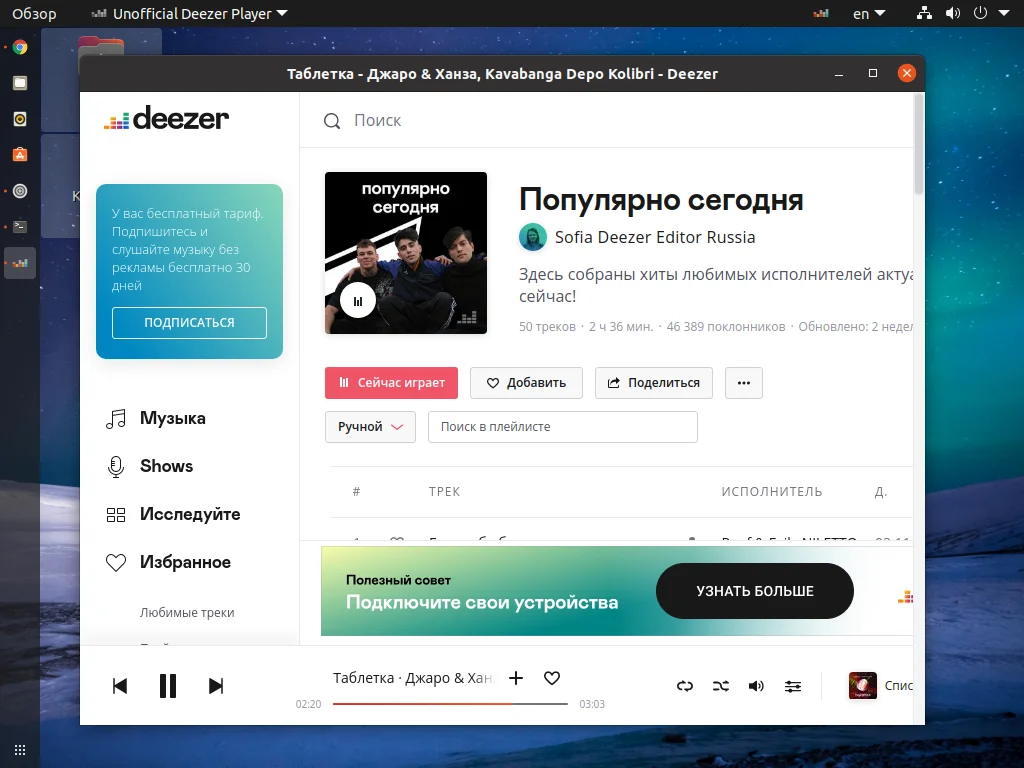
Task: Click the Deezer logo
Action: pos(167,118)
